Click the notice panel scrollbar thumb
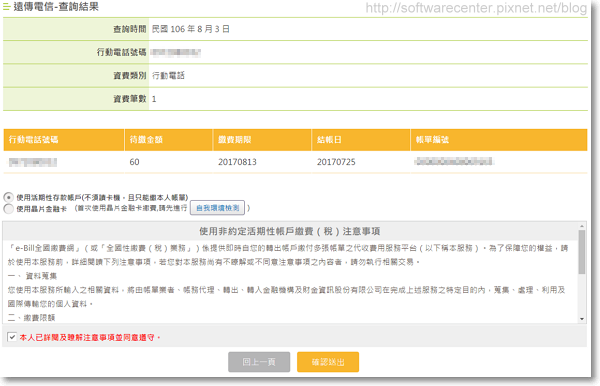This screenshot has width=600, height=386. pyautogui.click(x=582, y=252)
